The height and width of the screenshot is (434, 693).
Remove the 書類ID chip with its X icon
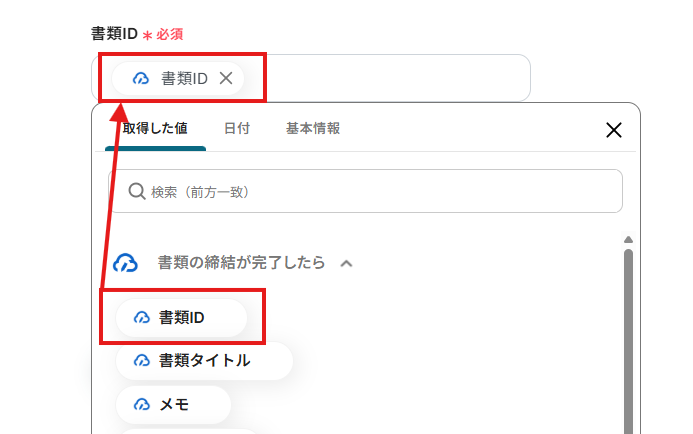226,78
